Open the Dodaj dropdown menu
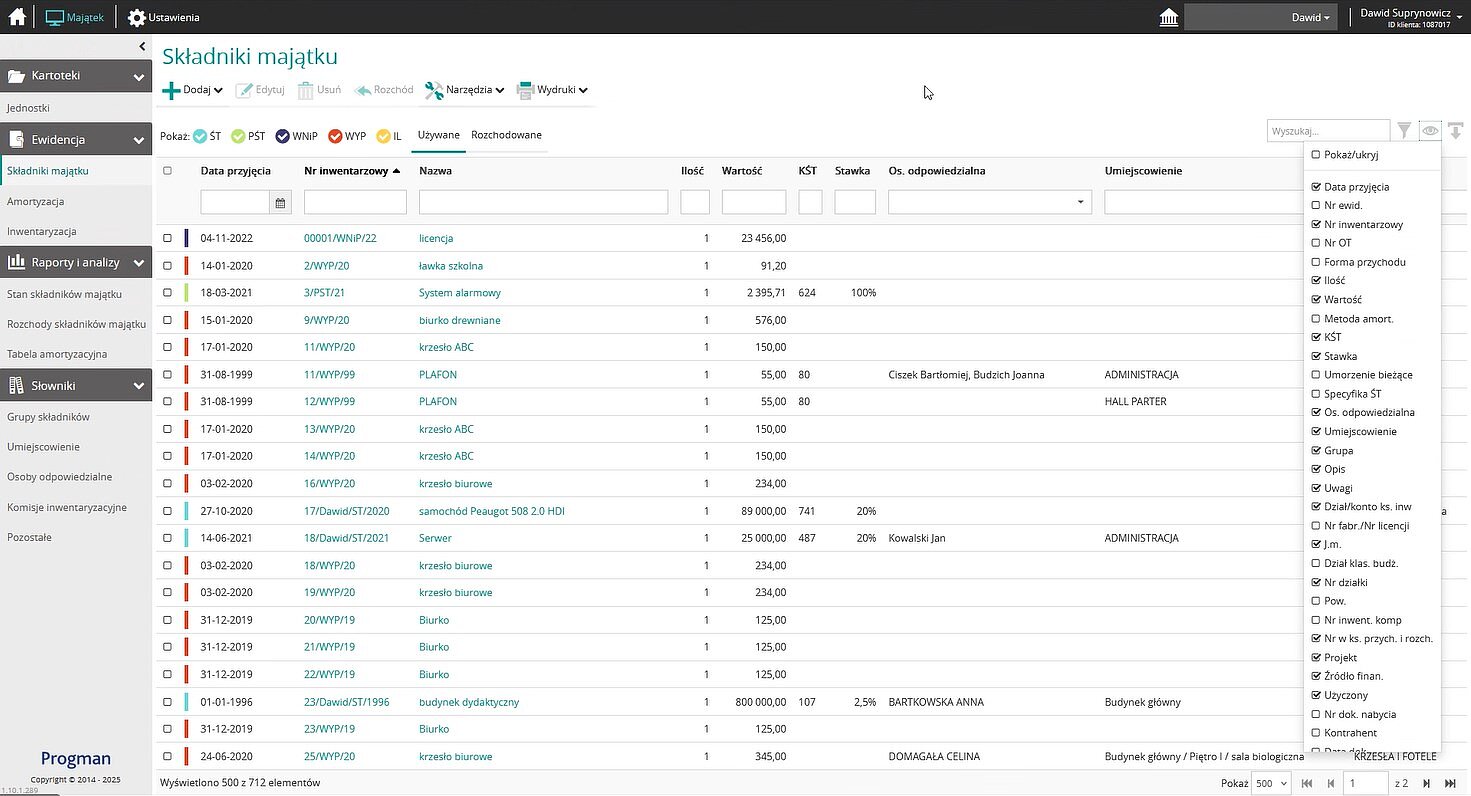This screenshot has width=1471, height=796. pos(193,90)
